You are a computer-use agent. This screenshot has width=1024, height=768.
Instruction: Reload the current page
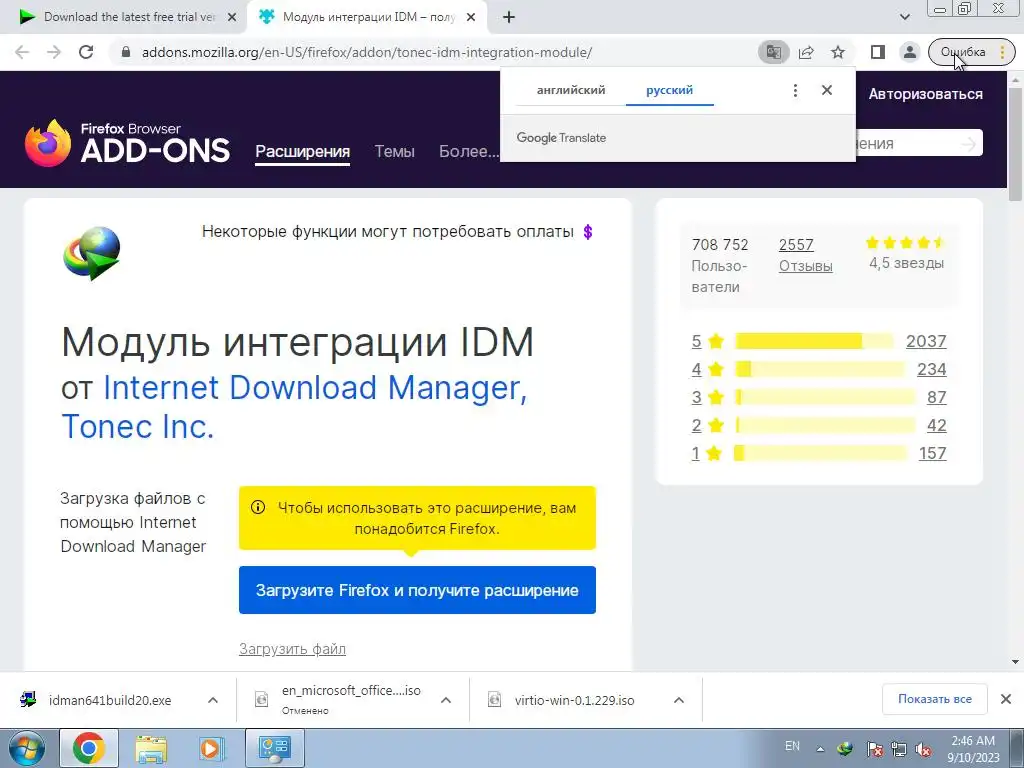pos(86,52)
